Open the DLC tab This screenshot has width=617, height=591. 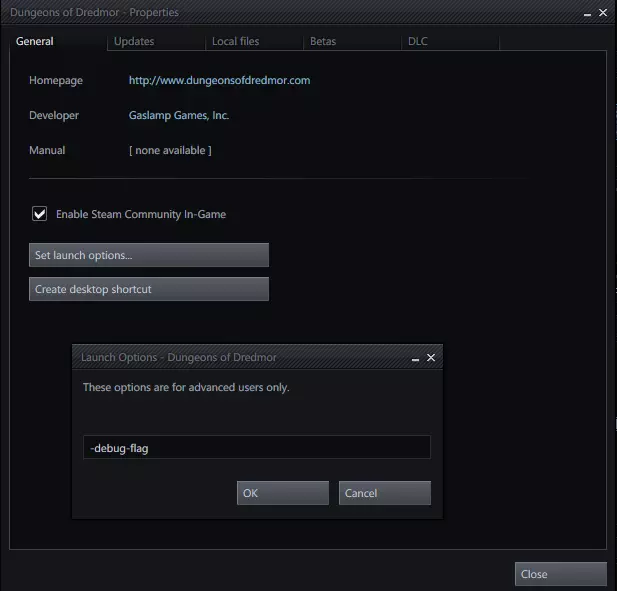450,41
